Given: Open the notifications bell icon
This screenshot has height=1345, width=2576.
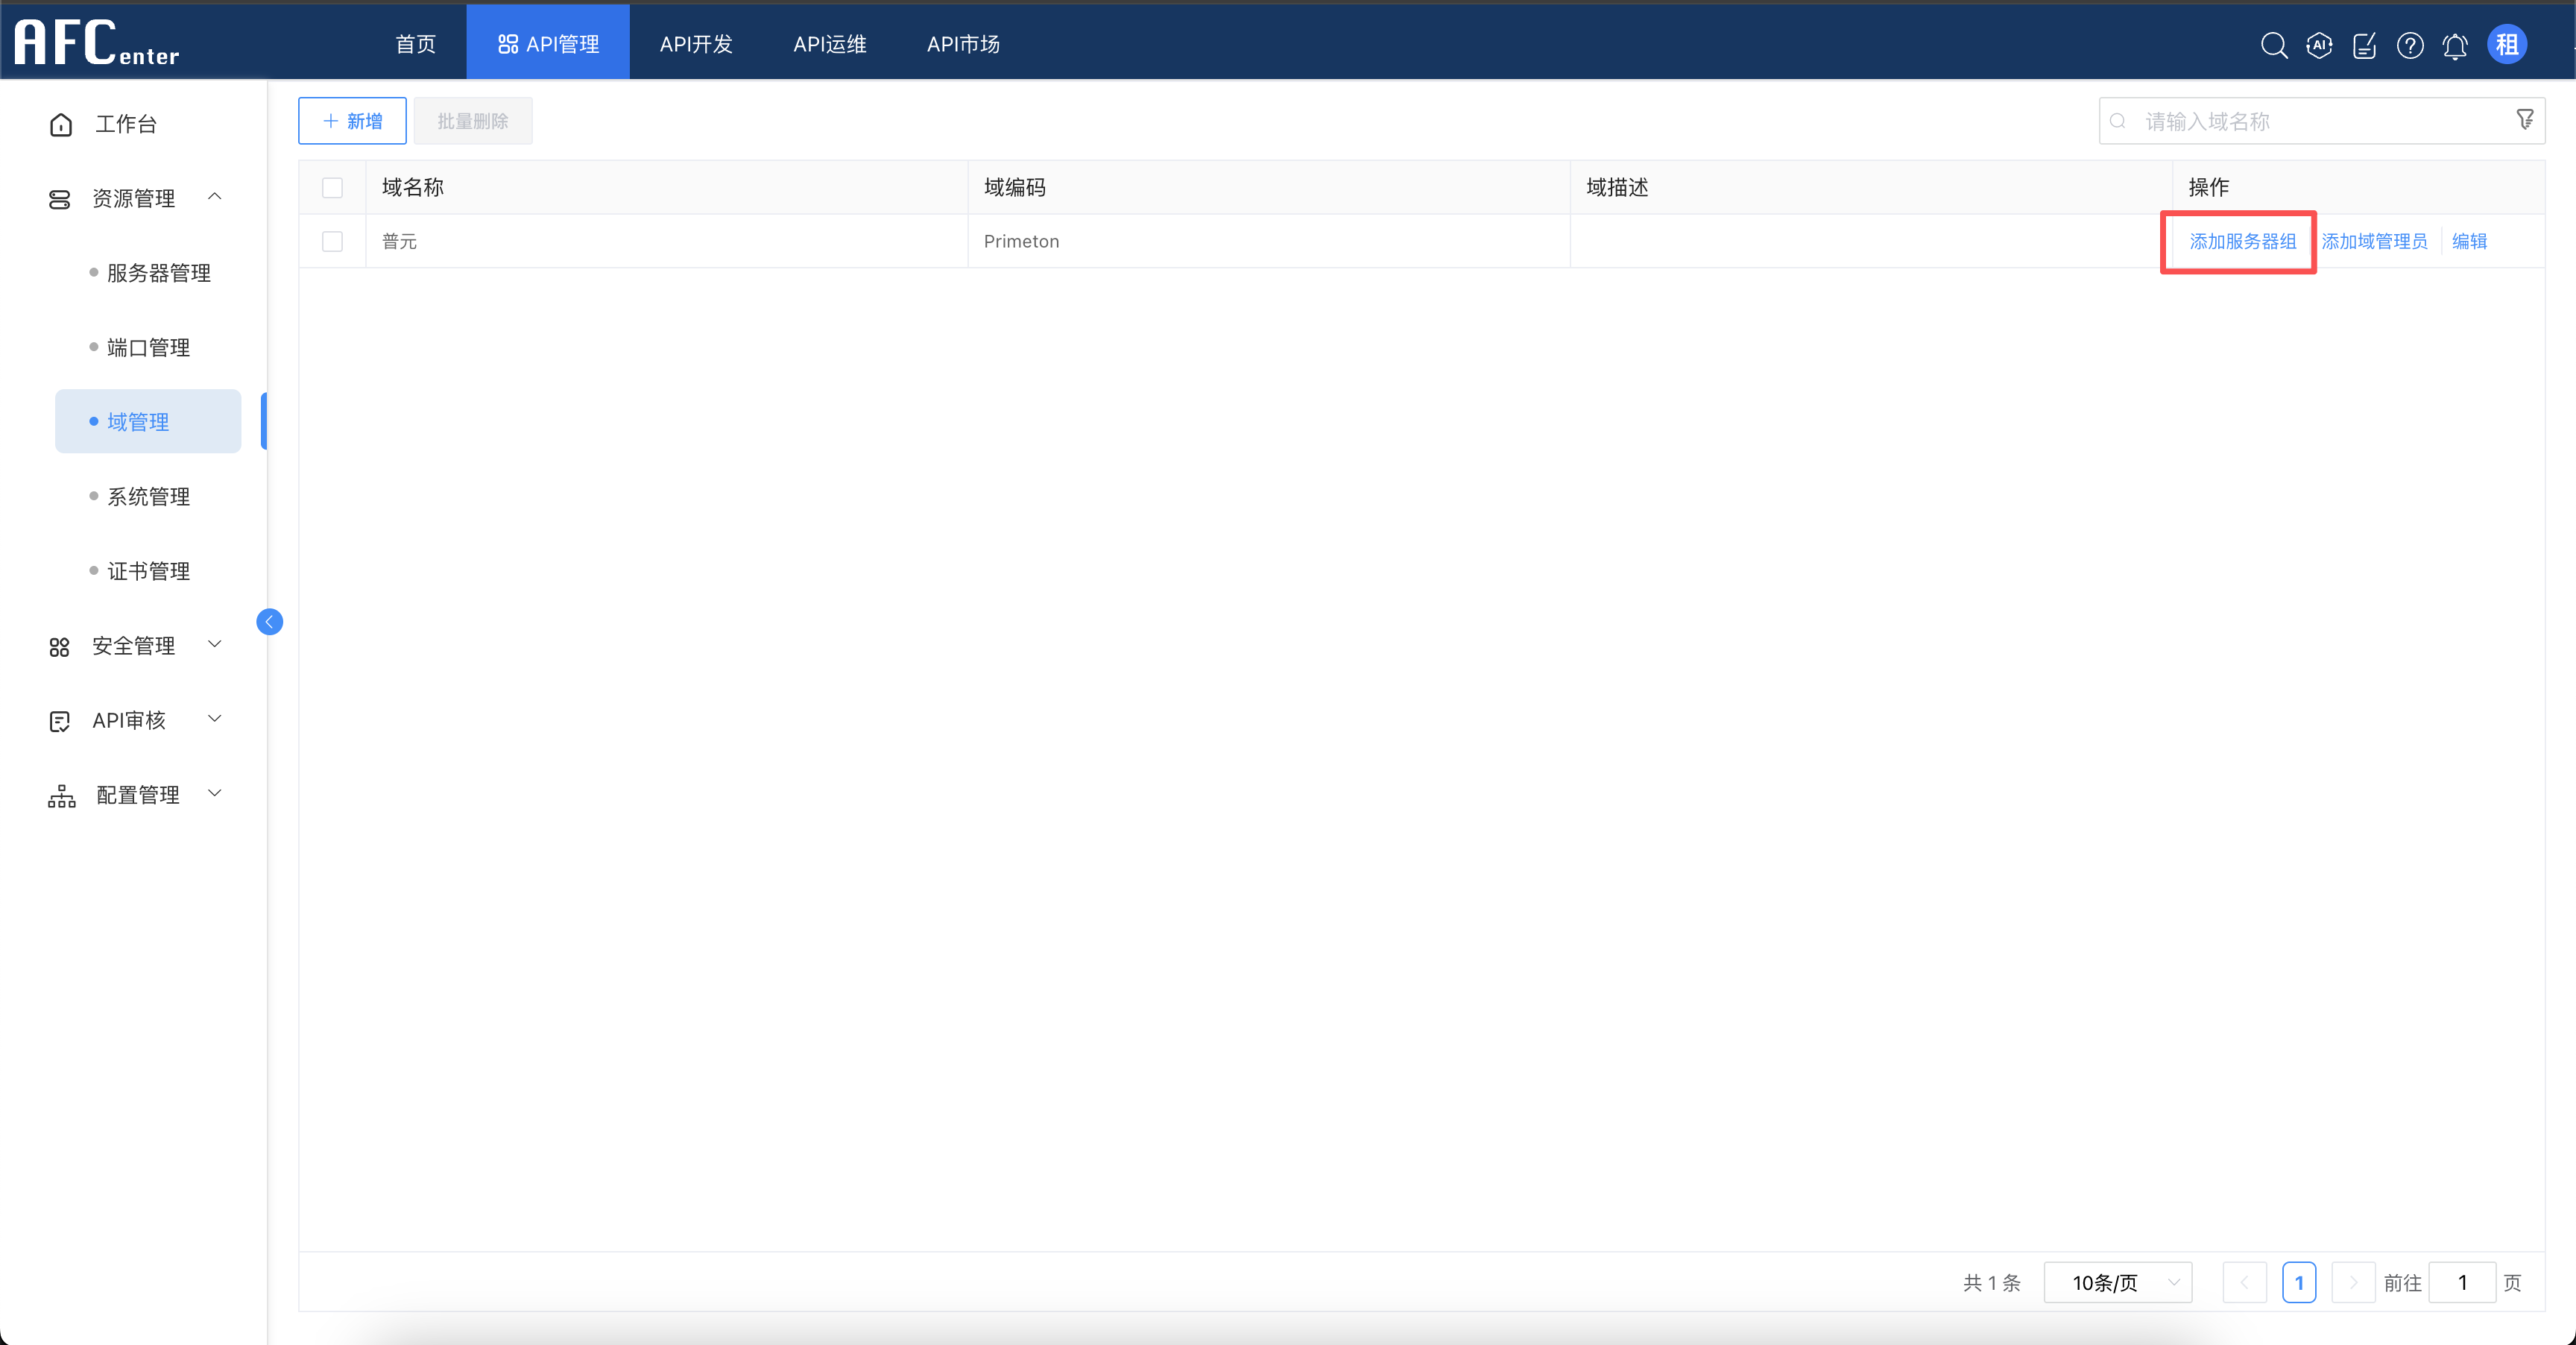Looking at the screenshot, I should click(x=2455, y=46).
